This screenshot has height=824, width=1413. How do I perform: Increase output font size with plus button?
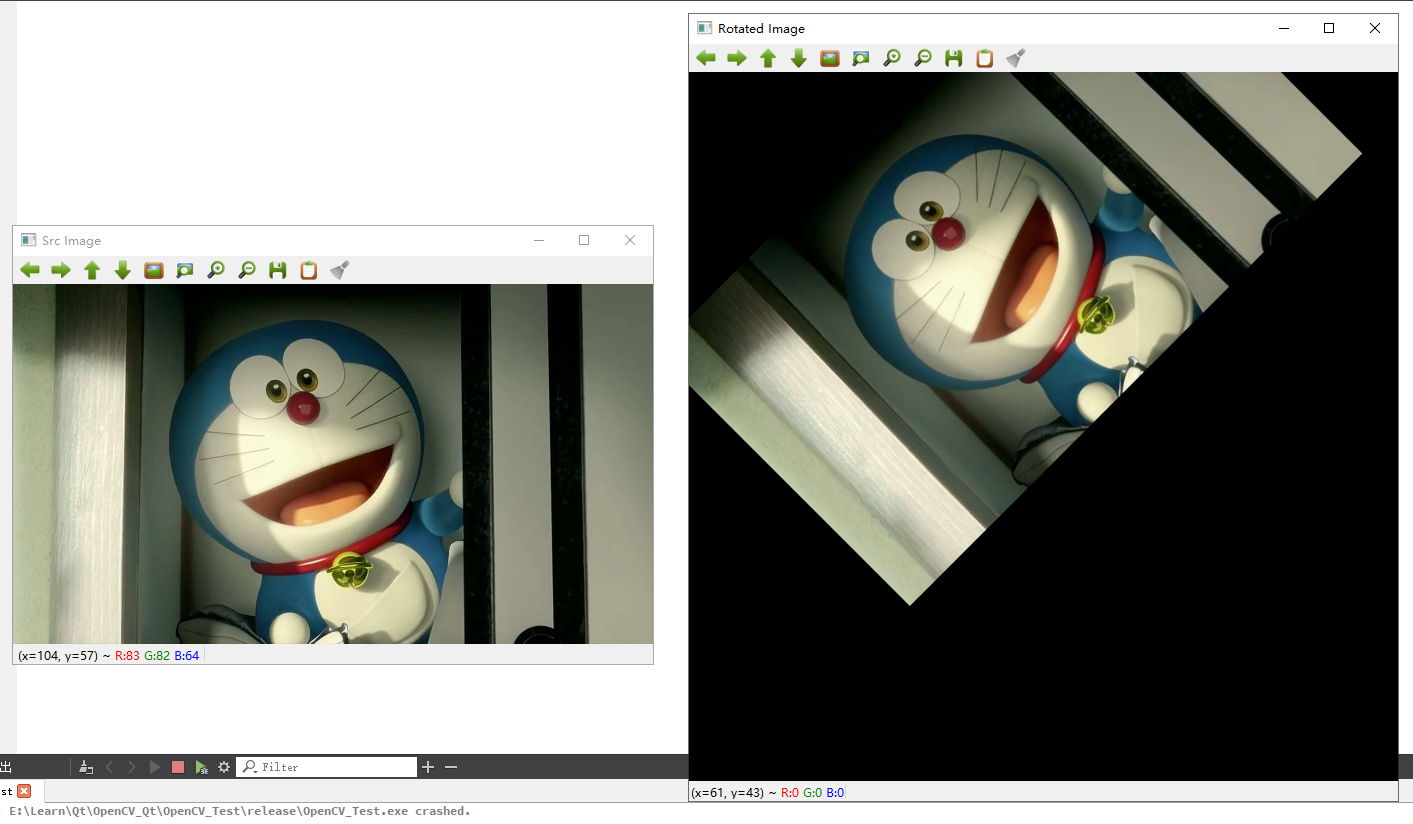(x=428, y=767)
